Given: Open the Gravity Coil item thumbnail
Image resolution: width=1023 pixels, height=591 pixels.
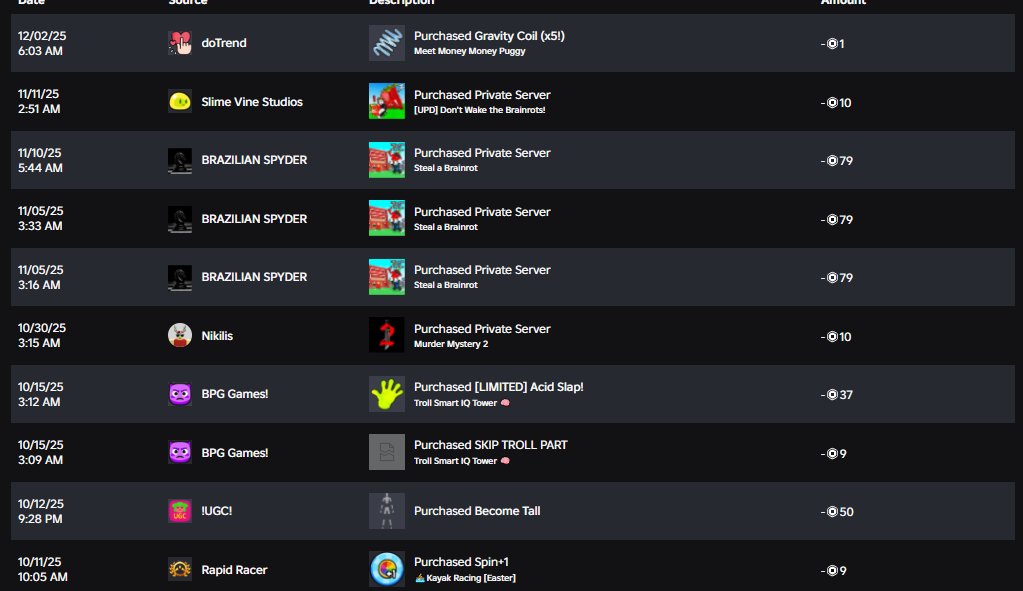Looking at the screenshot, I should coord(387,43).
